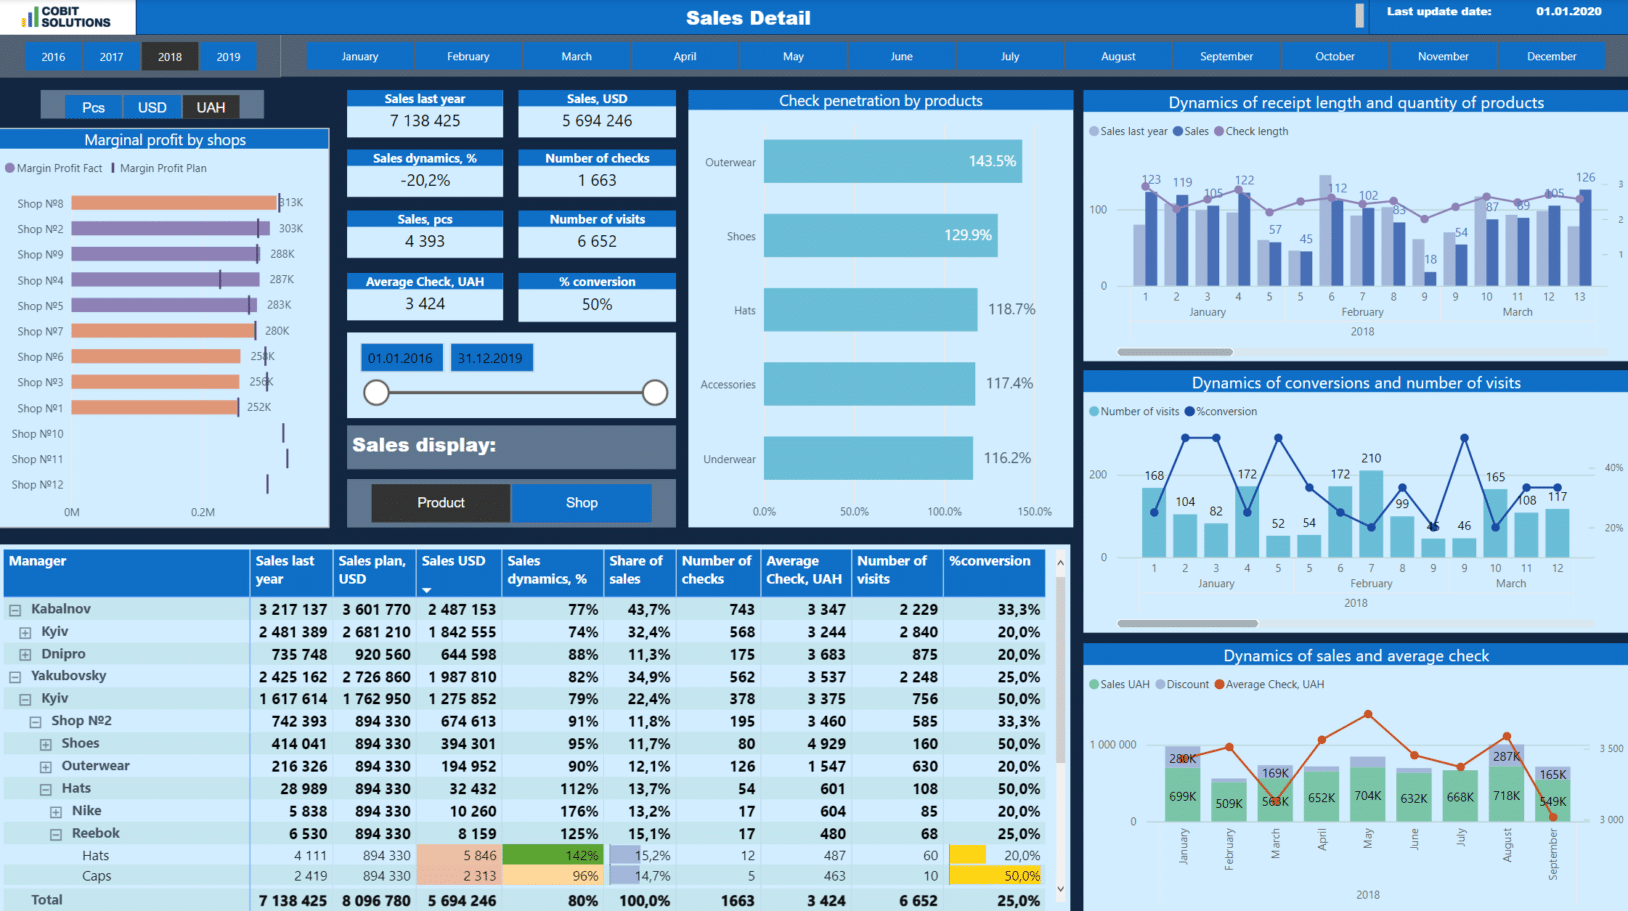Viewport: 1628px width, 911px height.
Task: Switch currency to USD
Action: [152, 107]
